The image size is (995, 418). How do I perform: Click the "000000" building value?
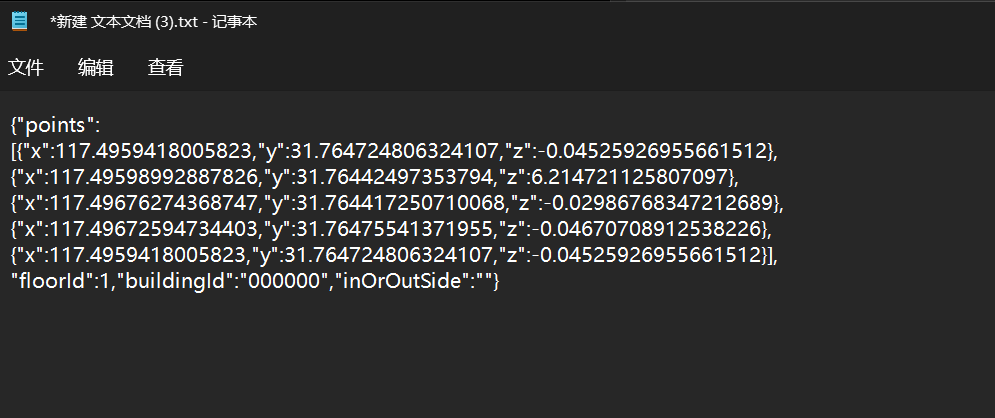coord(282,281)
